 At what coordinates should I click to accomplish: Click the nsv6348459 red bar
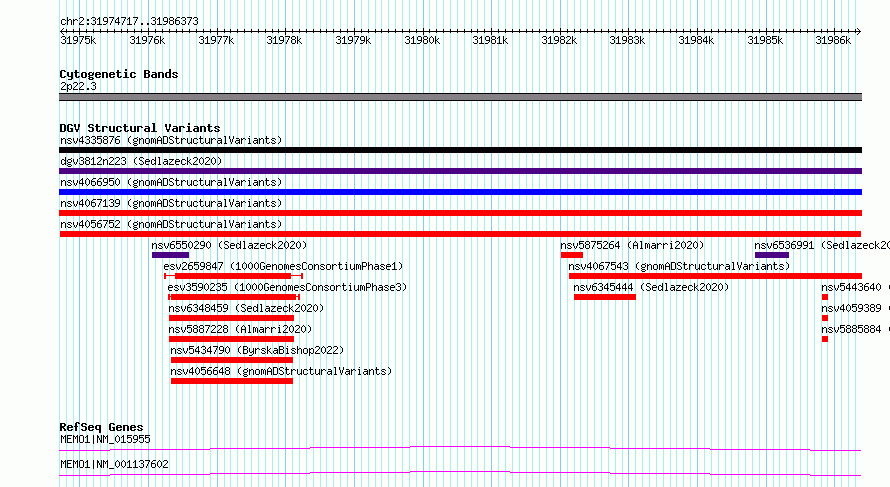231,318
